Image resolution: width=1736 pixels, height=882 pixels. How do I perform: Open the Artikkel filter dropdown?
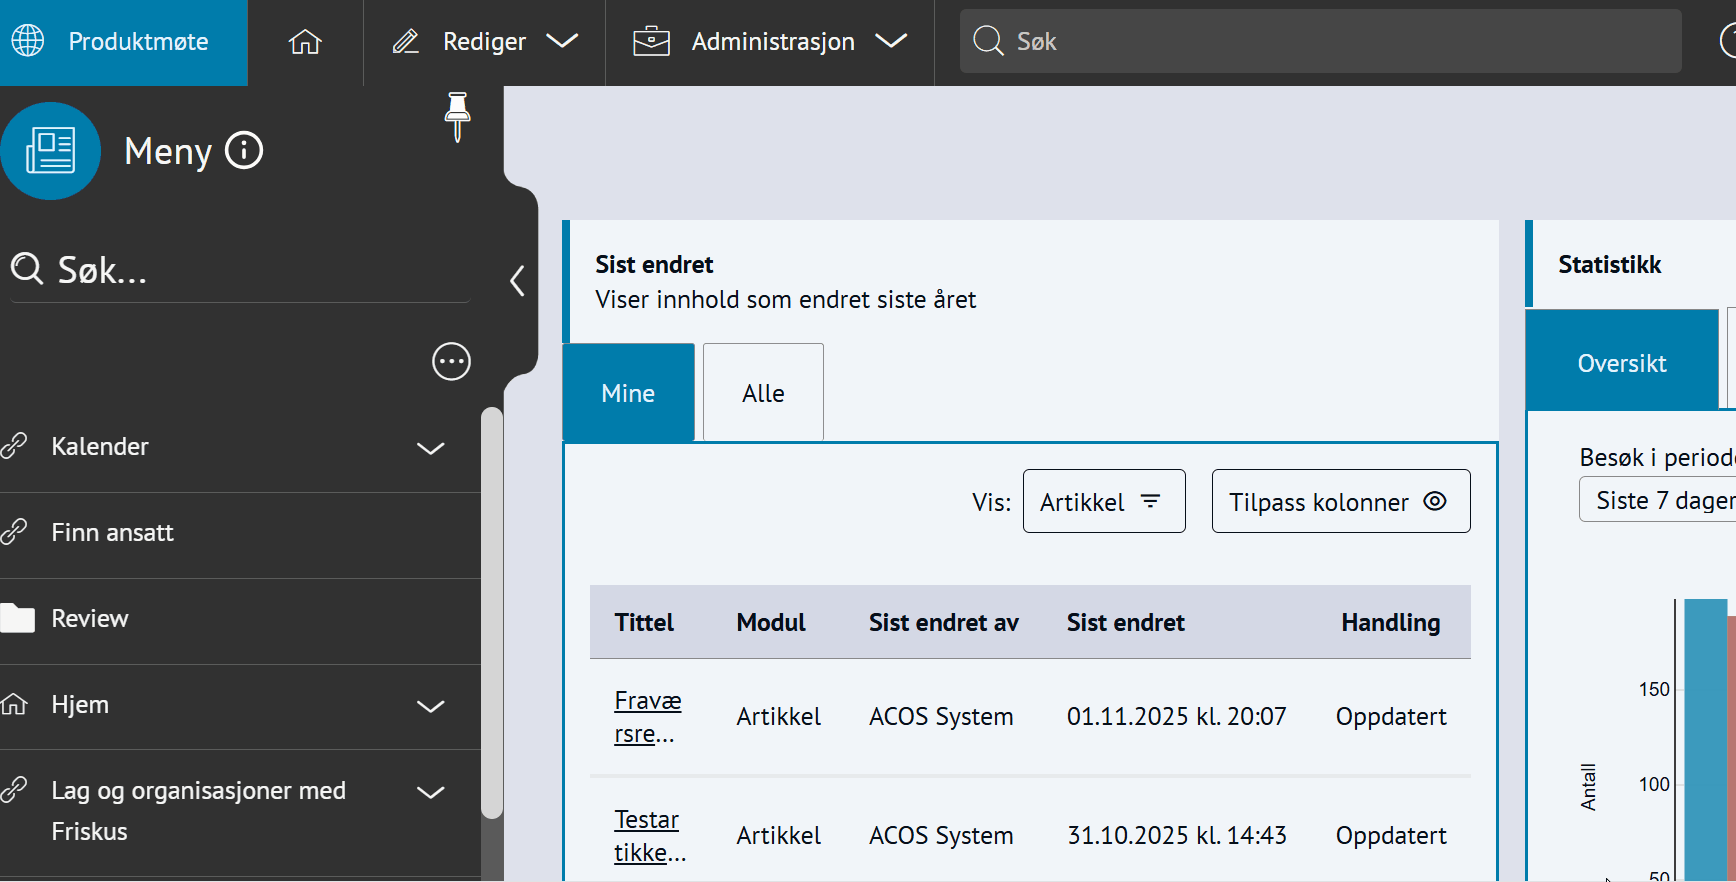1103,502
